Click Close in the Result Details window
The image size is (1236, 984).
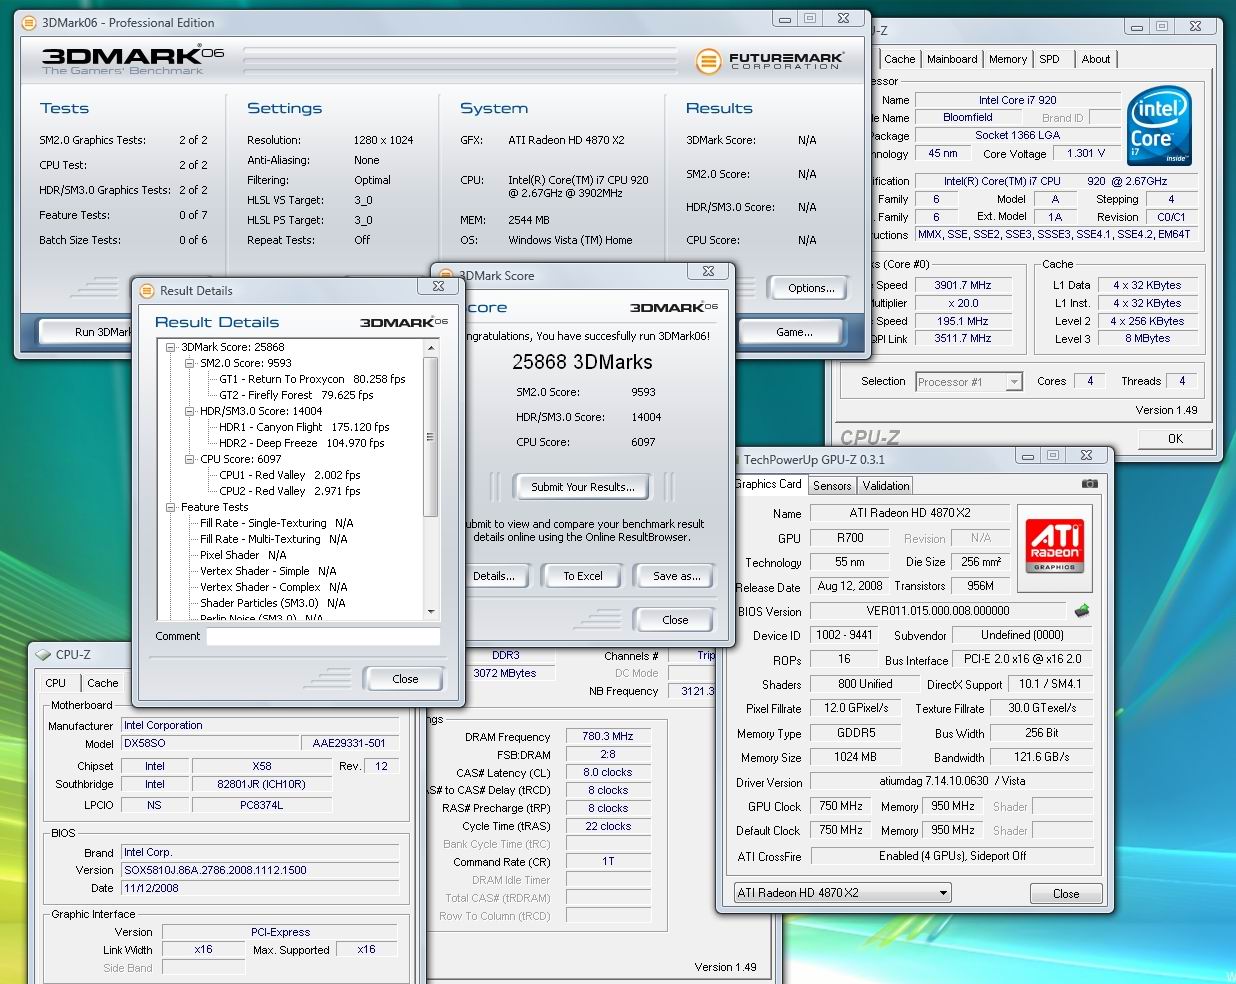click(405, 679)
